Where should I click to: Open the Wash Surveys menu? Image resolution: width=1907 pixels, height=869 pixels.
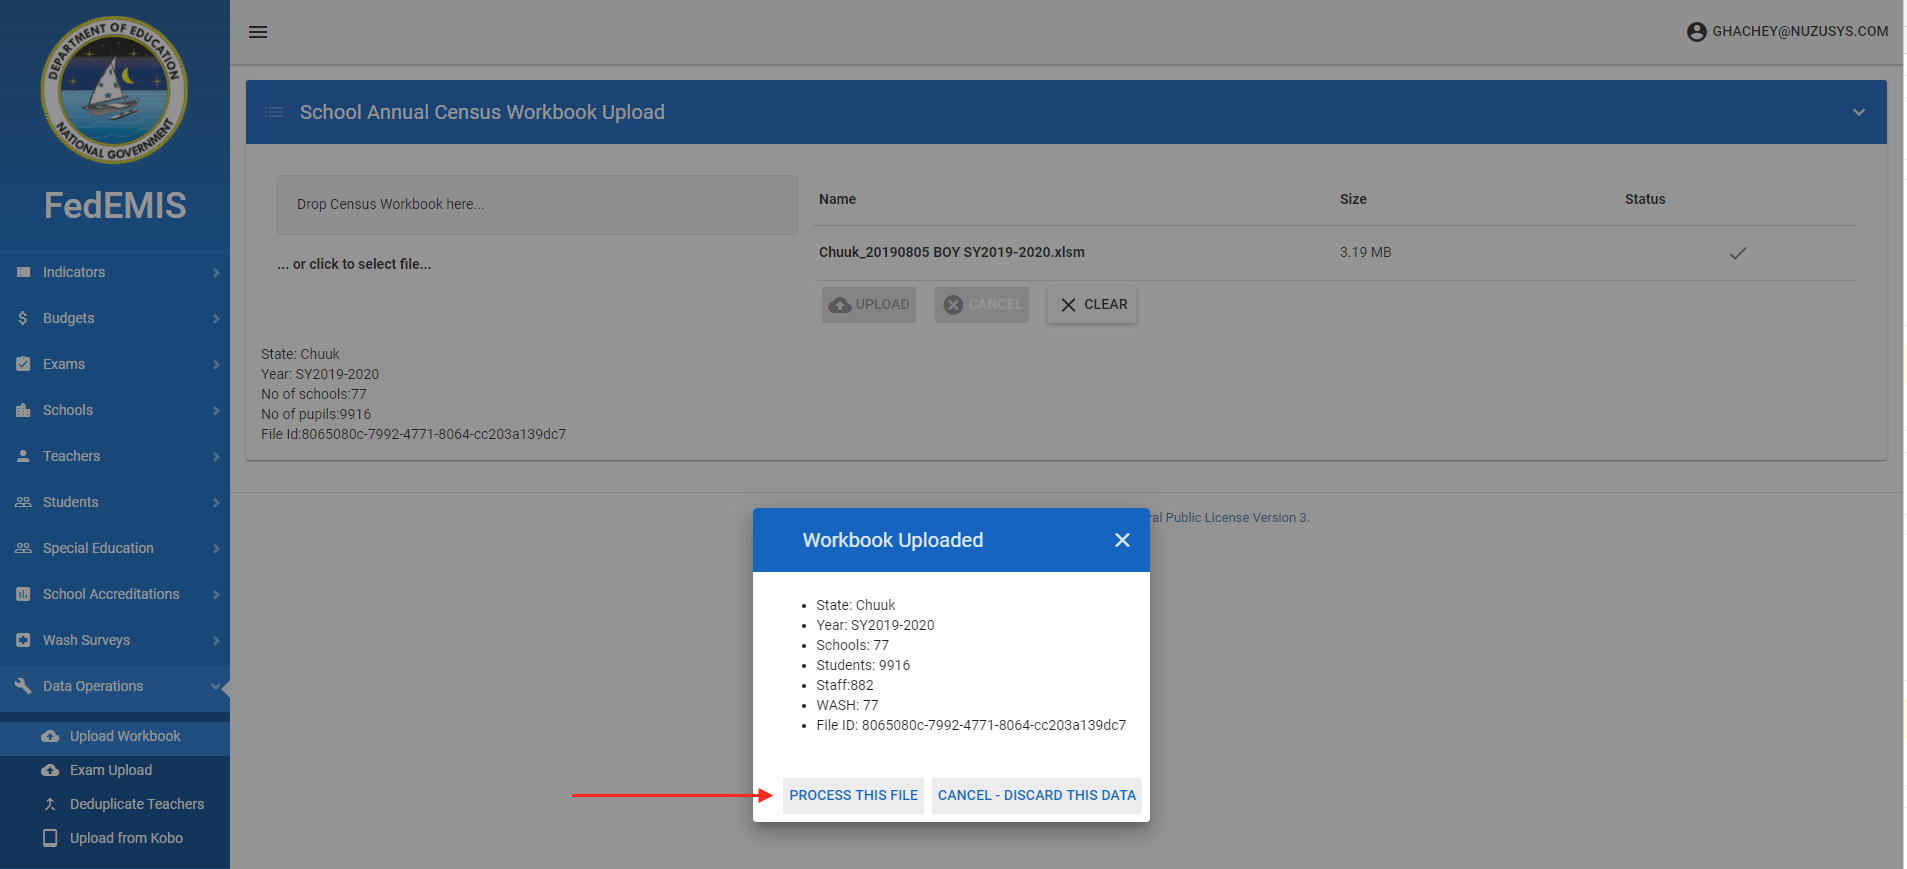coord(86,640)
